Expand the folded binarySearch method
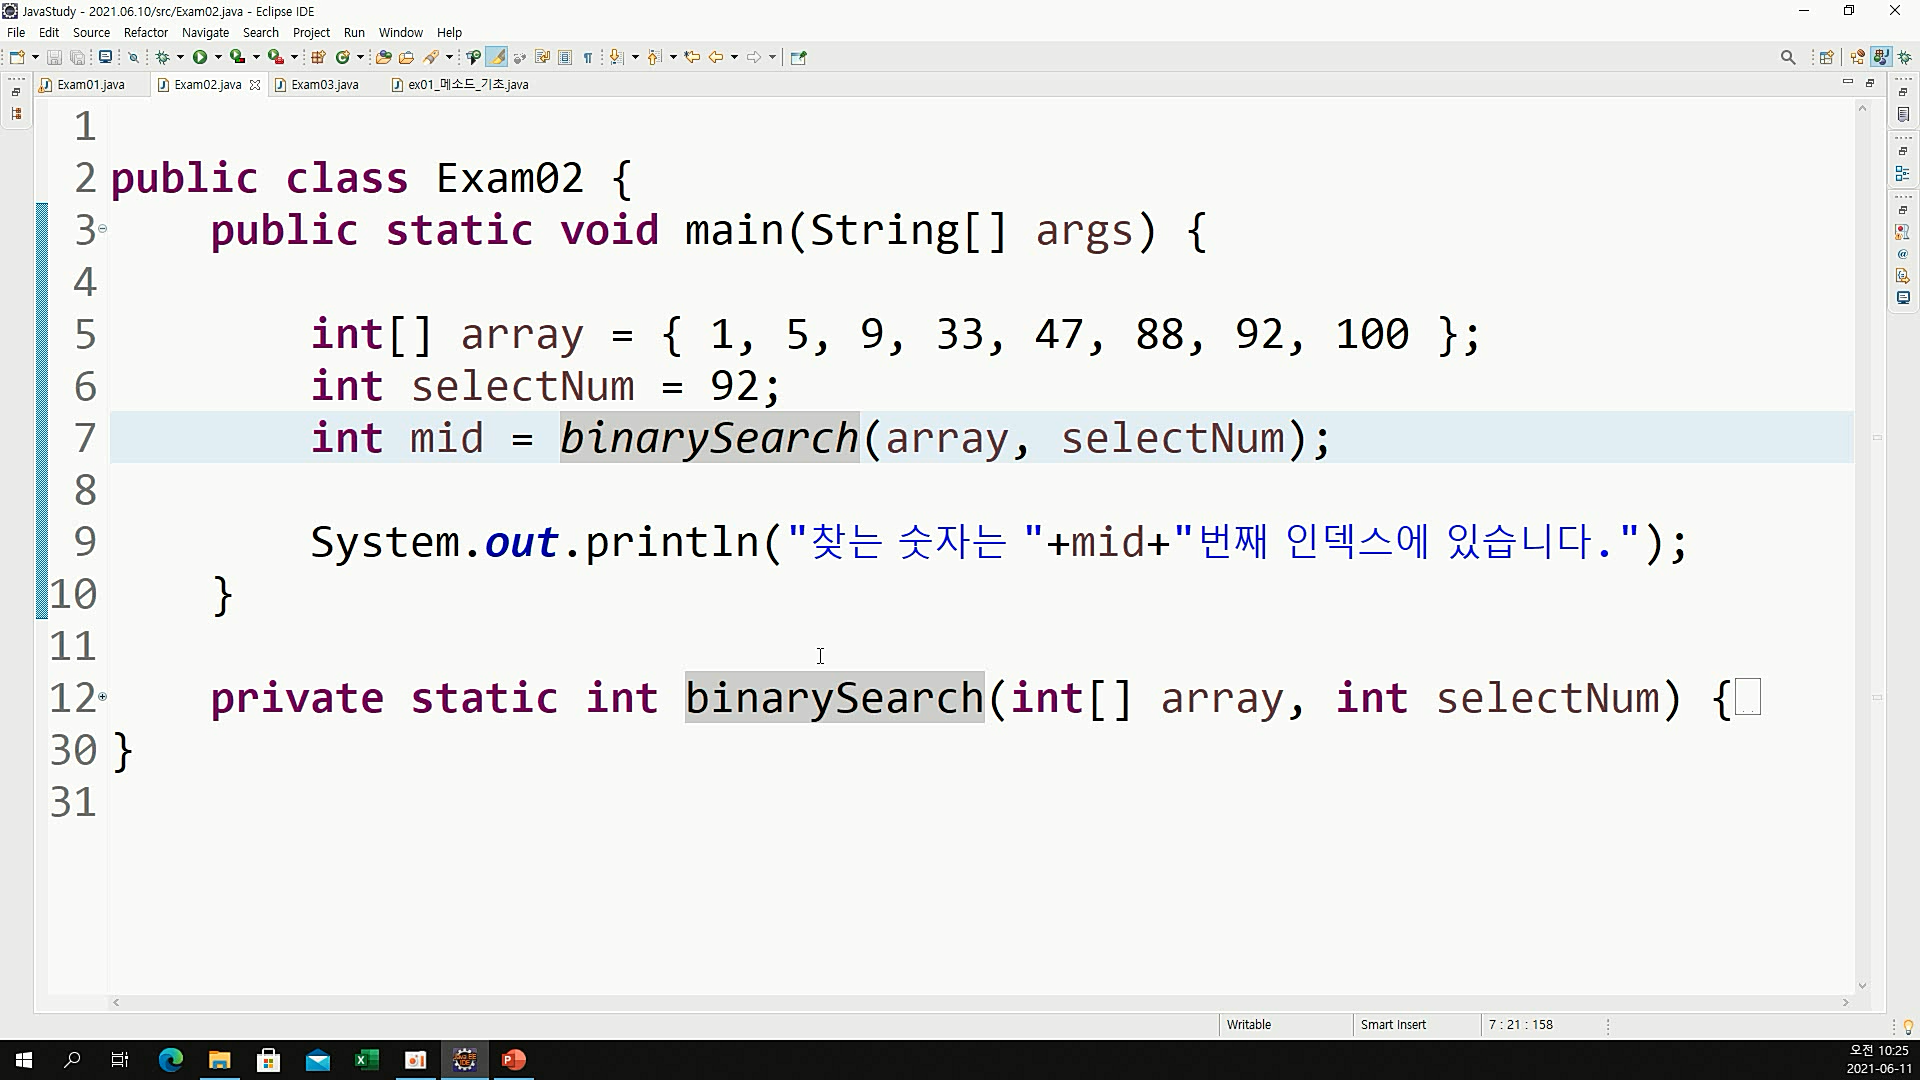 (x=102, y=697)
